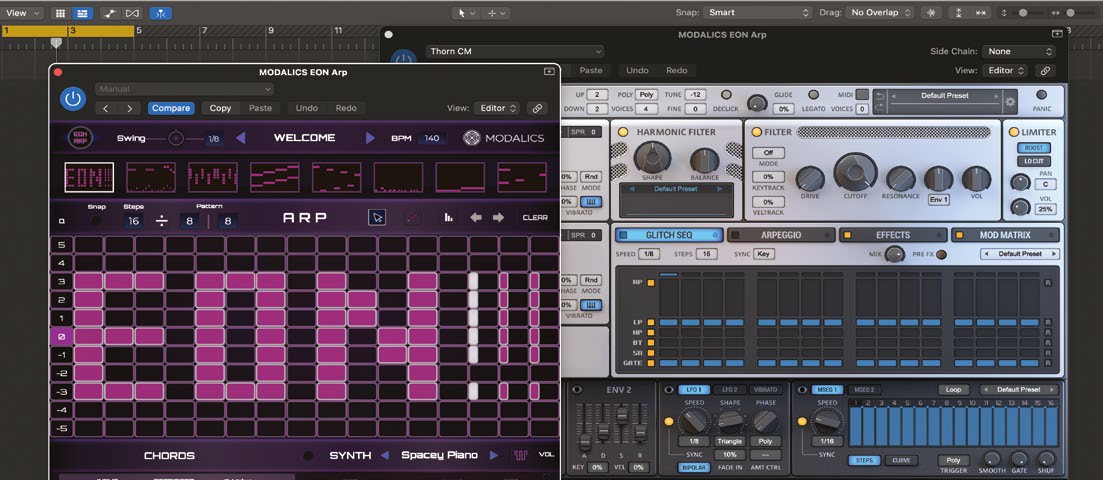The image size is (1103, 480).
Task: Toggle the GATE row enable in Glitch Seq
Action: [x=651, y=363]
